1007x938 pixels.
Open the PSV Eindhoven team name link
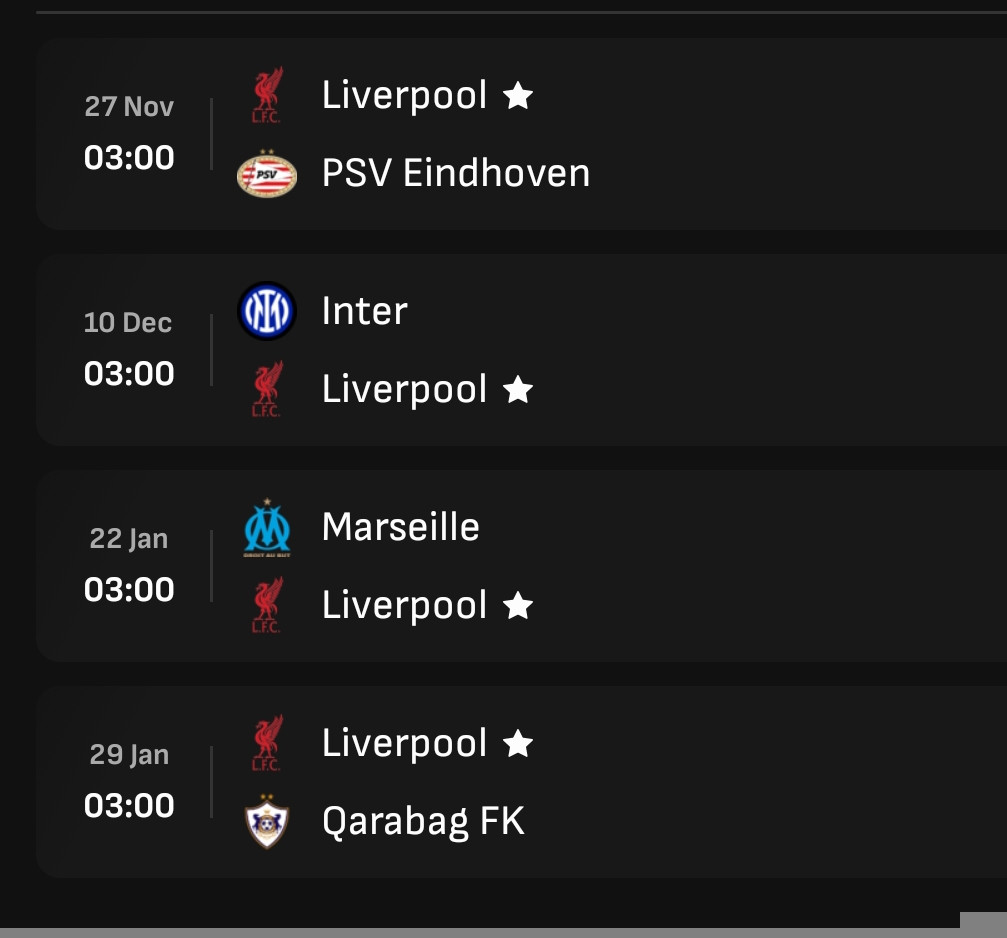point(455,174)
